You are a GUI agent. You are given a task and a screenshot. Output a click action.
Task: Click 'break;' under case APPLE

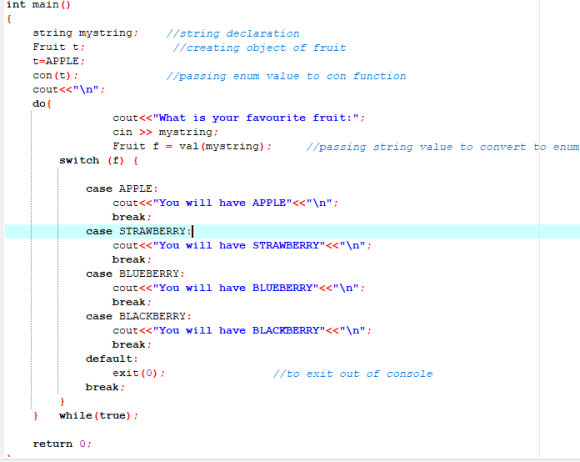(x=132, y=217)
